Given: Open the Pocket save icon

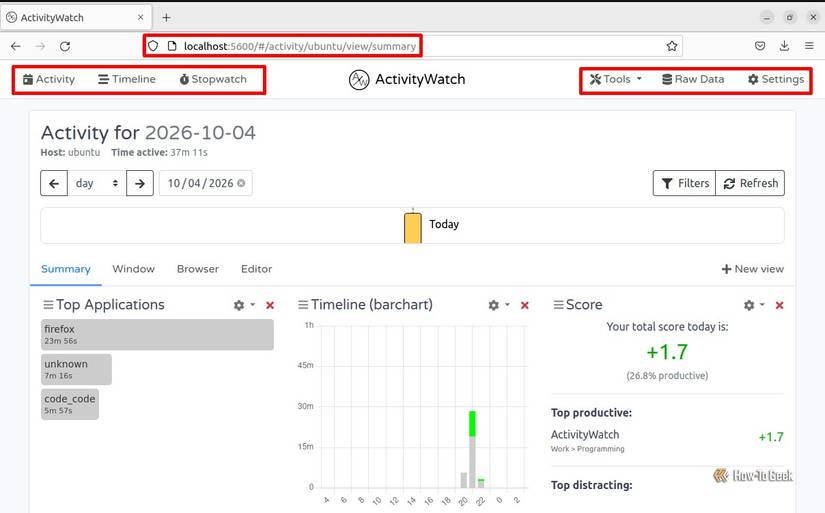Looking at the screenshot, I should (760, 46).
